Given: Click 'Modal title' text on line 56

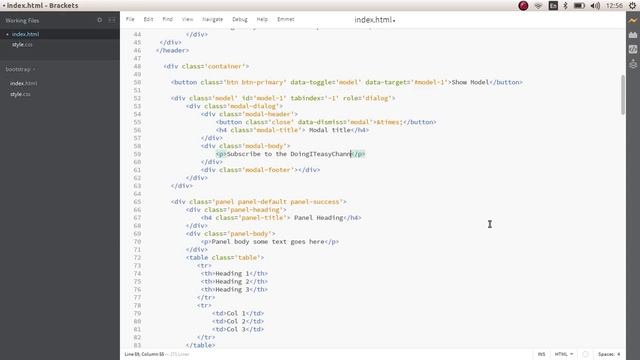Looking at the screenshot, I should pos(330,130).
